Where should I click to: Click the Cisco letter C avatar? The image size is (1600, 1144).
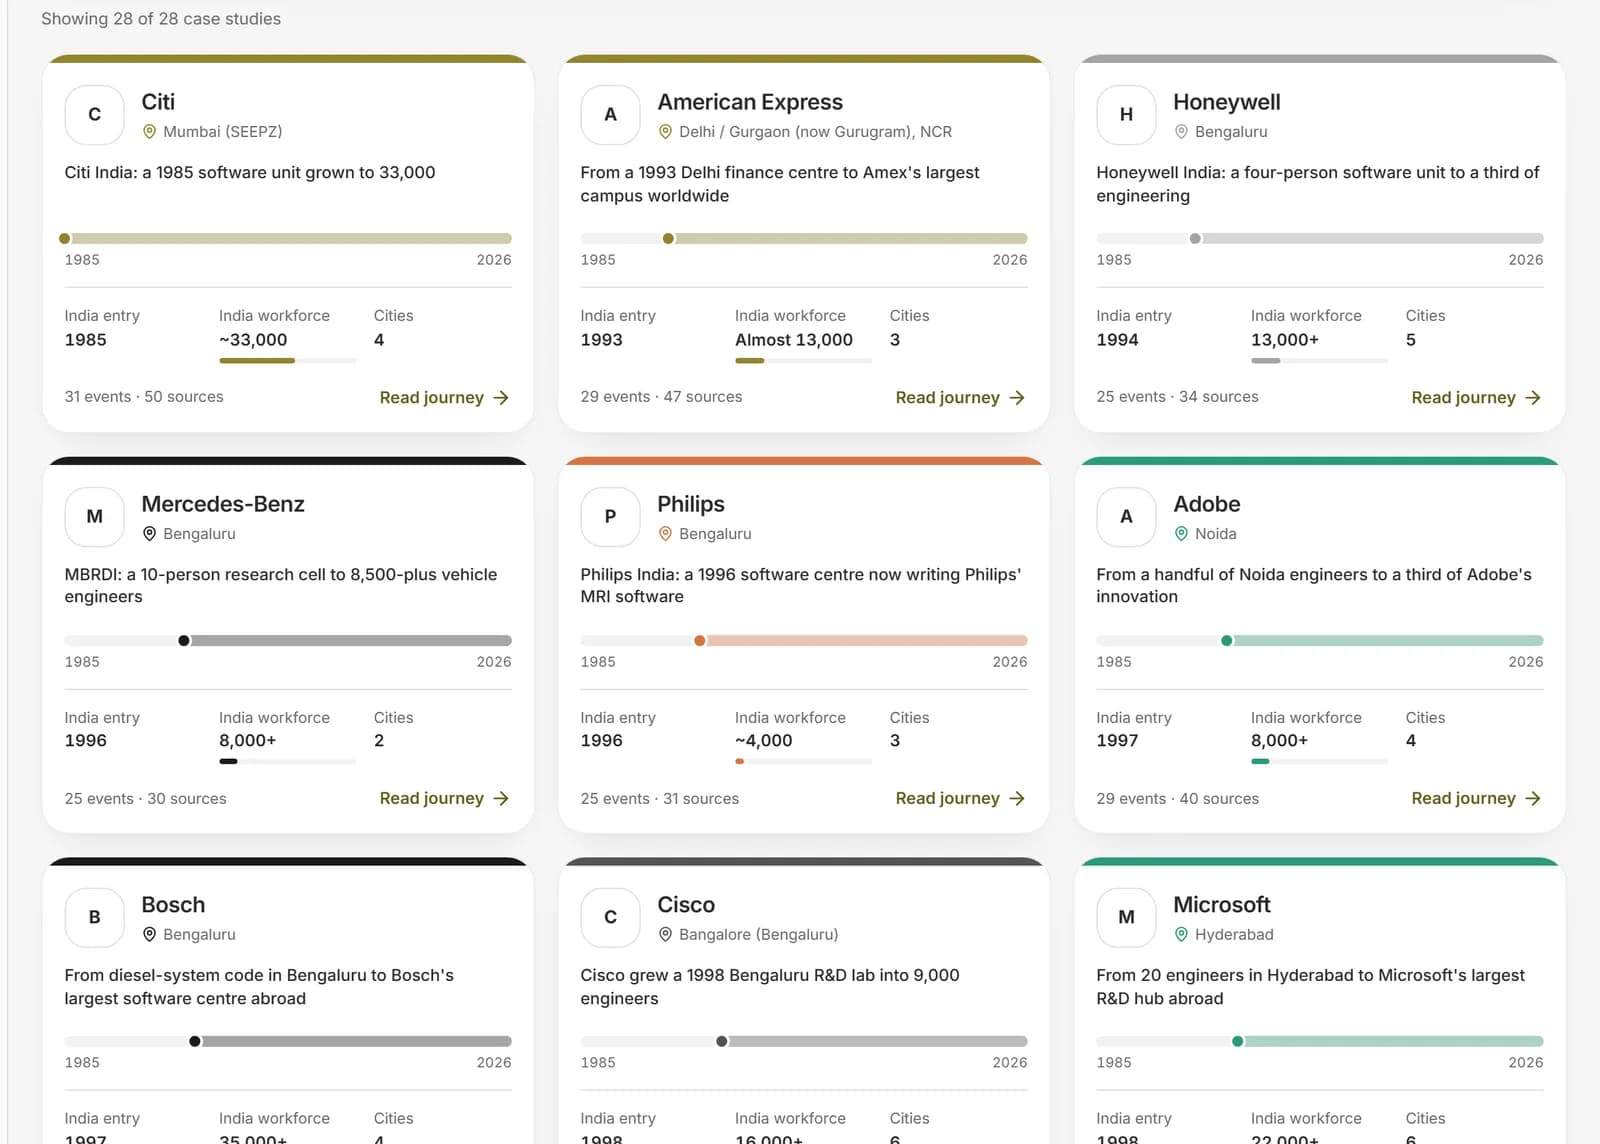coord(610,917)
